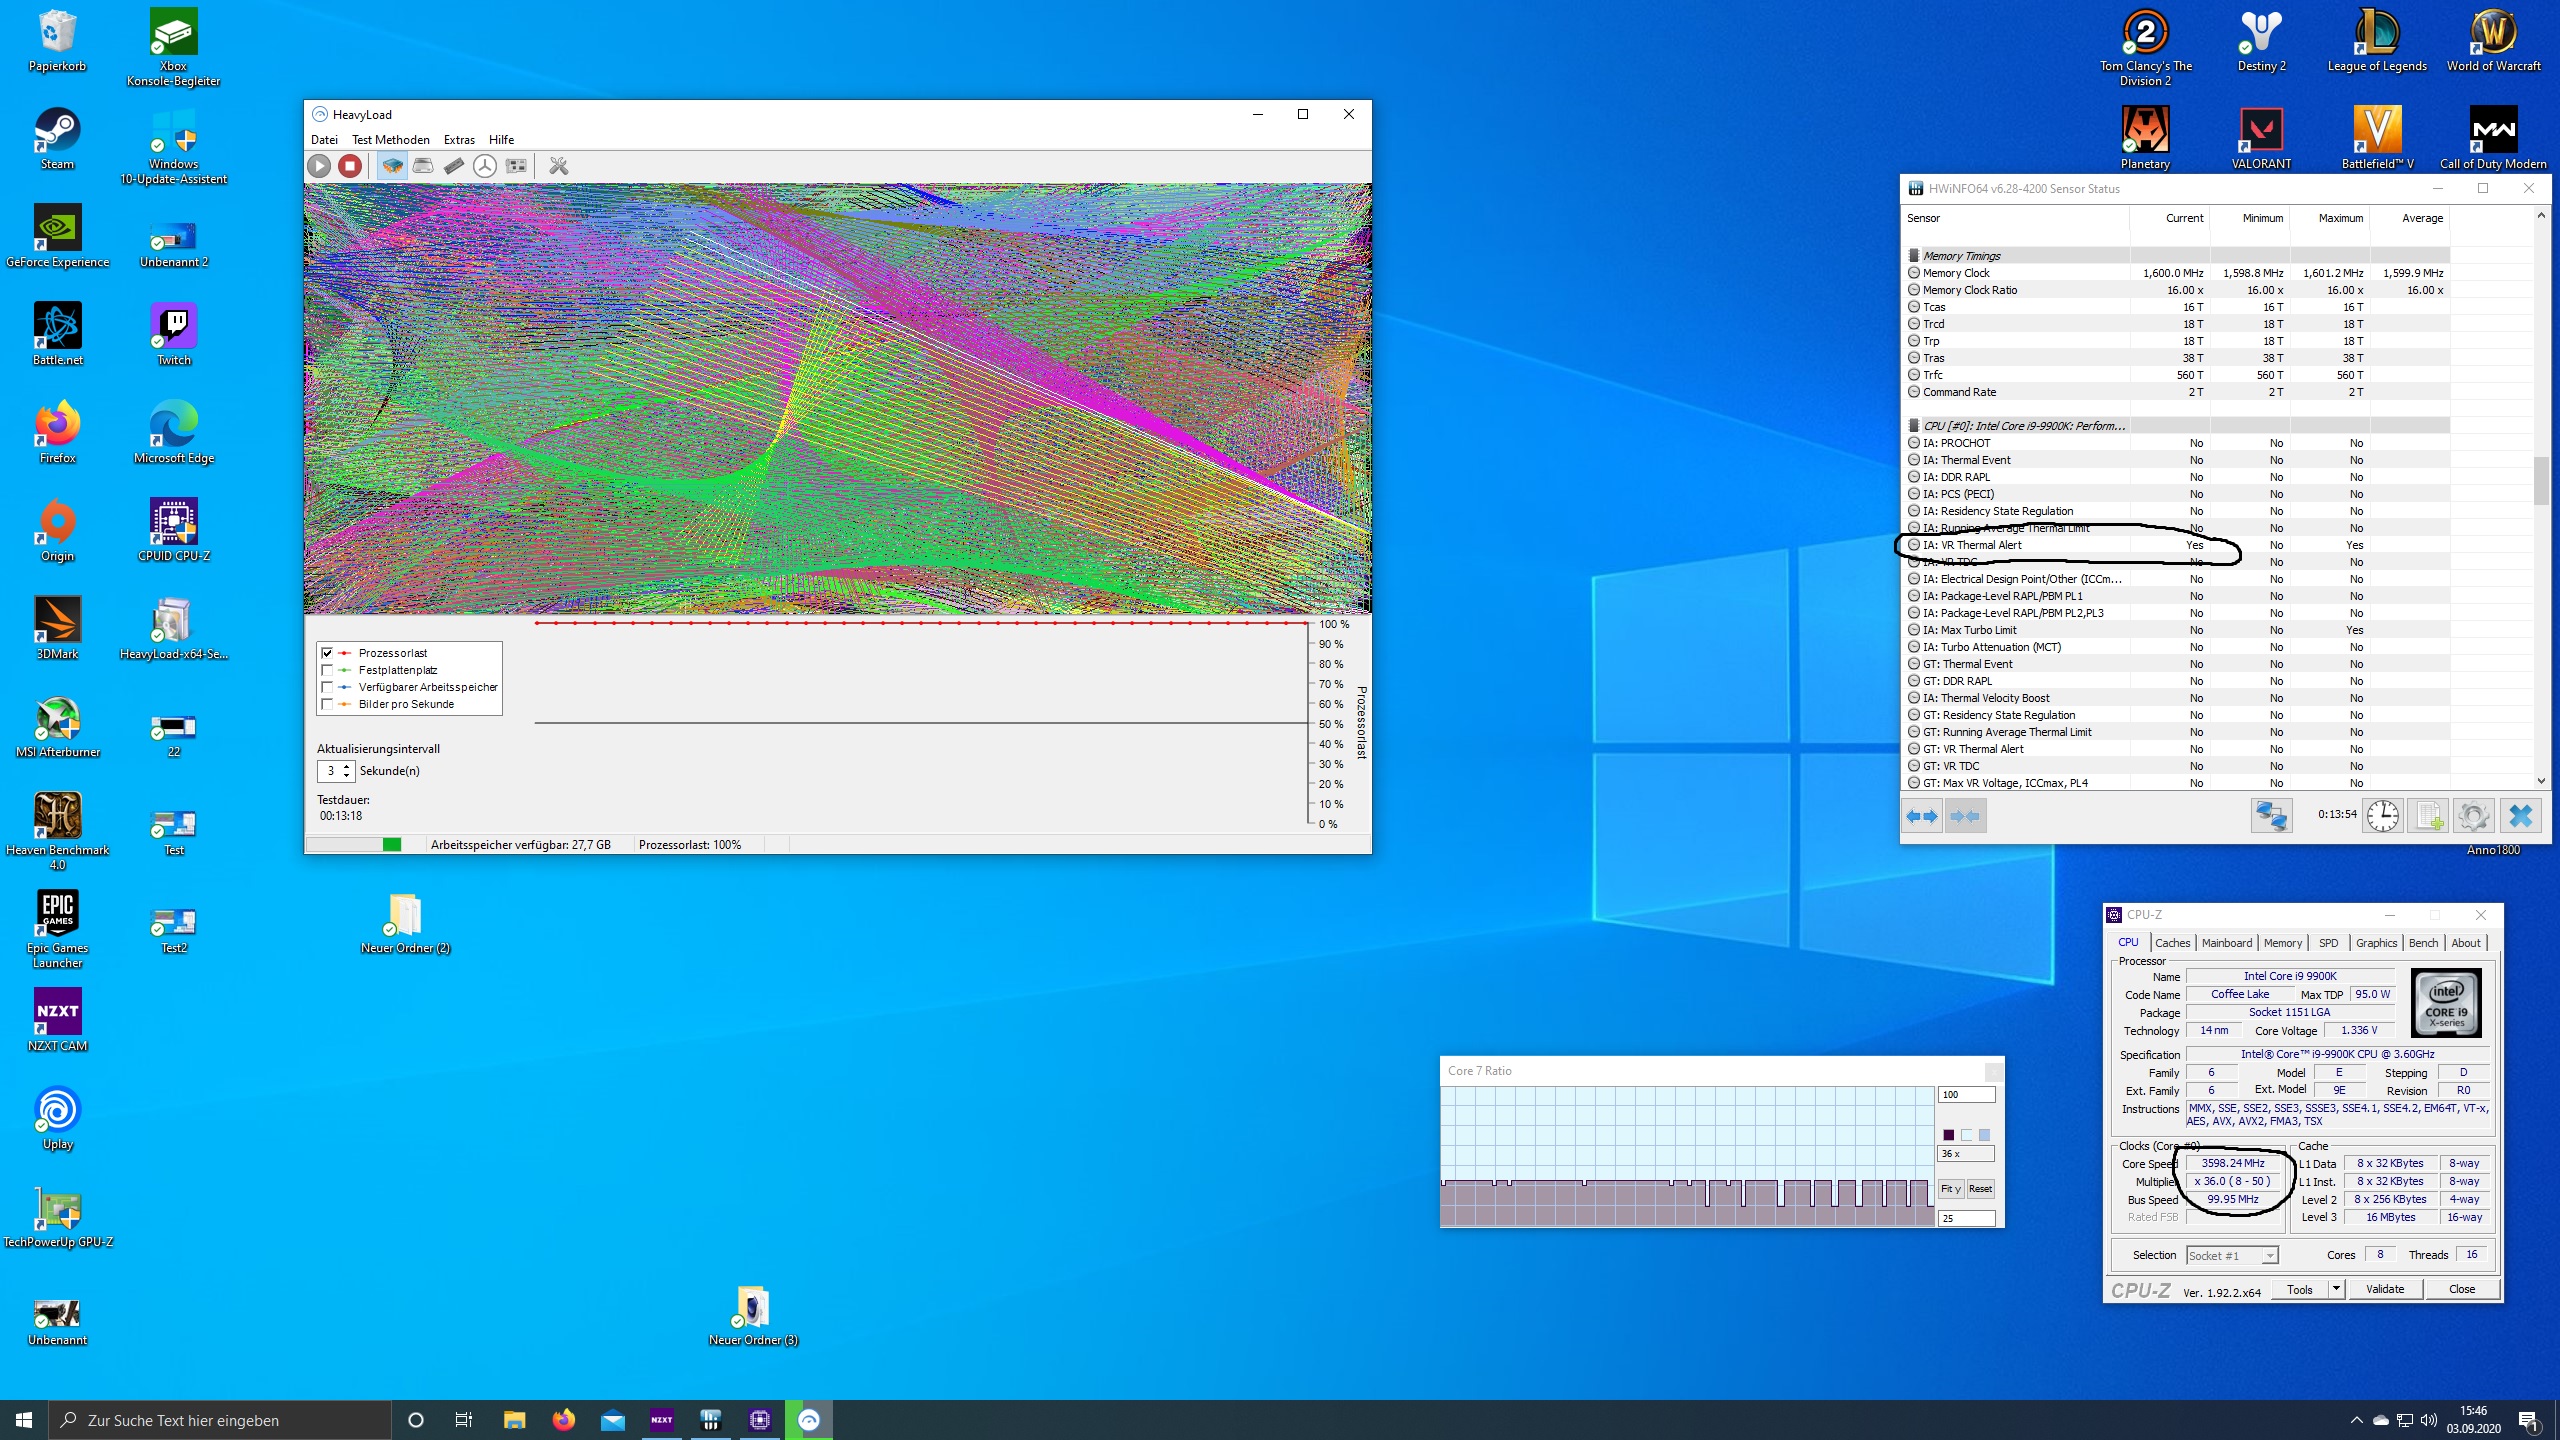Uncheck the Prozessorlast checkbox

(327, 653)
